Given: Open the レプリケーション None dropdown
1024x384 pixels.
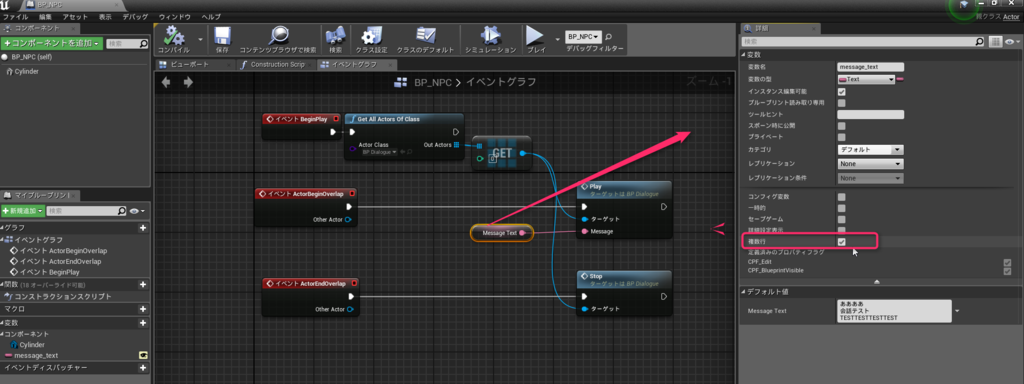Looking at the screenshot, I should [871, 163].
